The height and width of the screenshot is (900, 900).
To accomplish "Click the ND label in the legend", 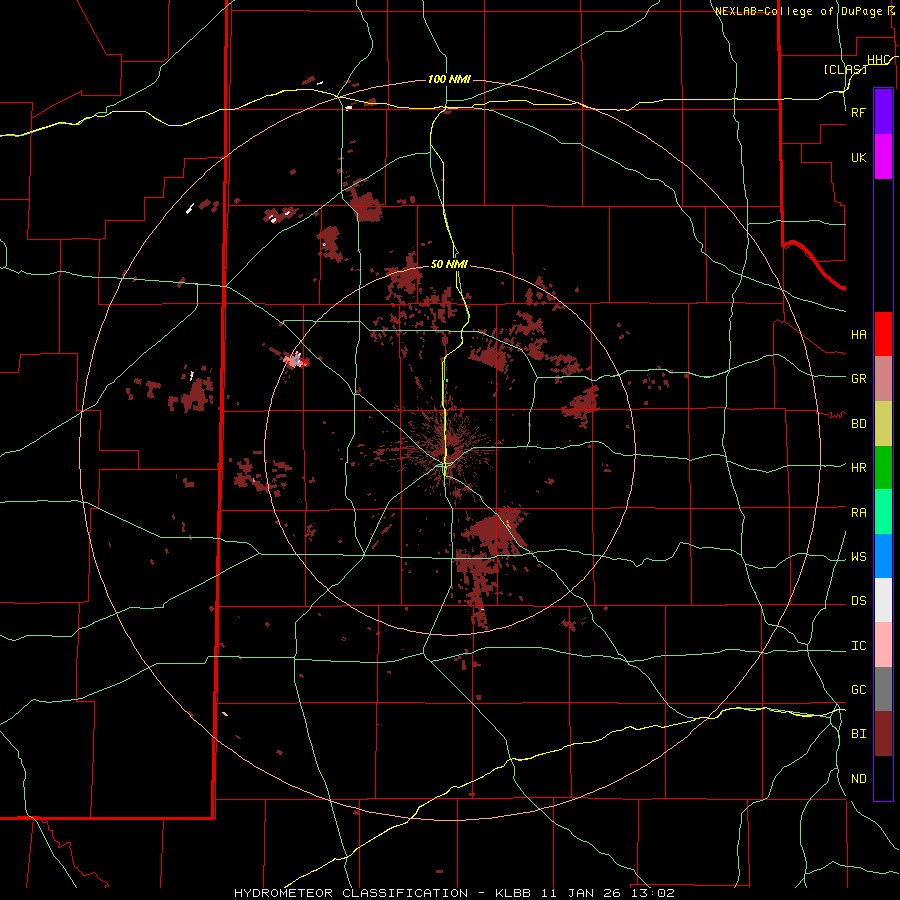I will [859, 779].
